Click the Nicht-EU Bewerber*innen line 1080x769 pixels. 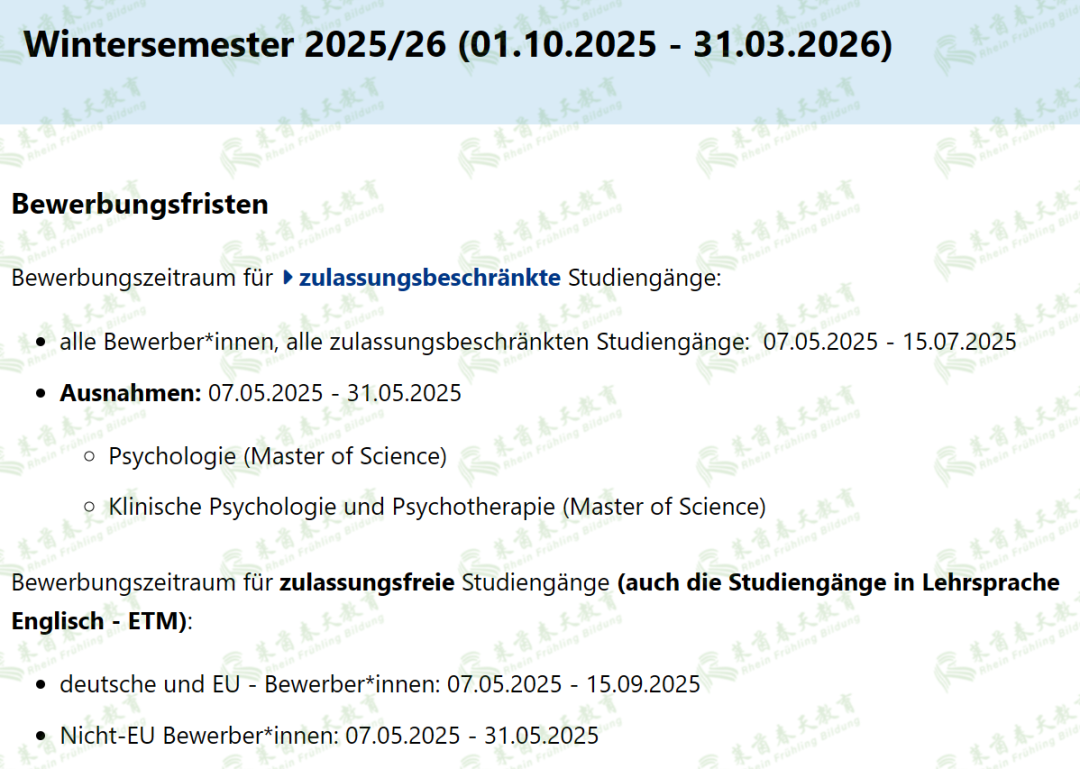(329, 735)
